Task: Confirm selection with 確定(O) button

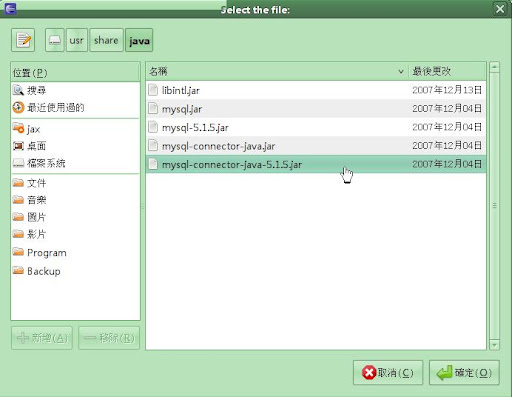Action: pyautogui.click(x=464, y=373)
